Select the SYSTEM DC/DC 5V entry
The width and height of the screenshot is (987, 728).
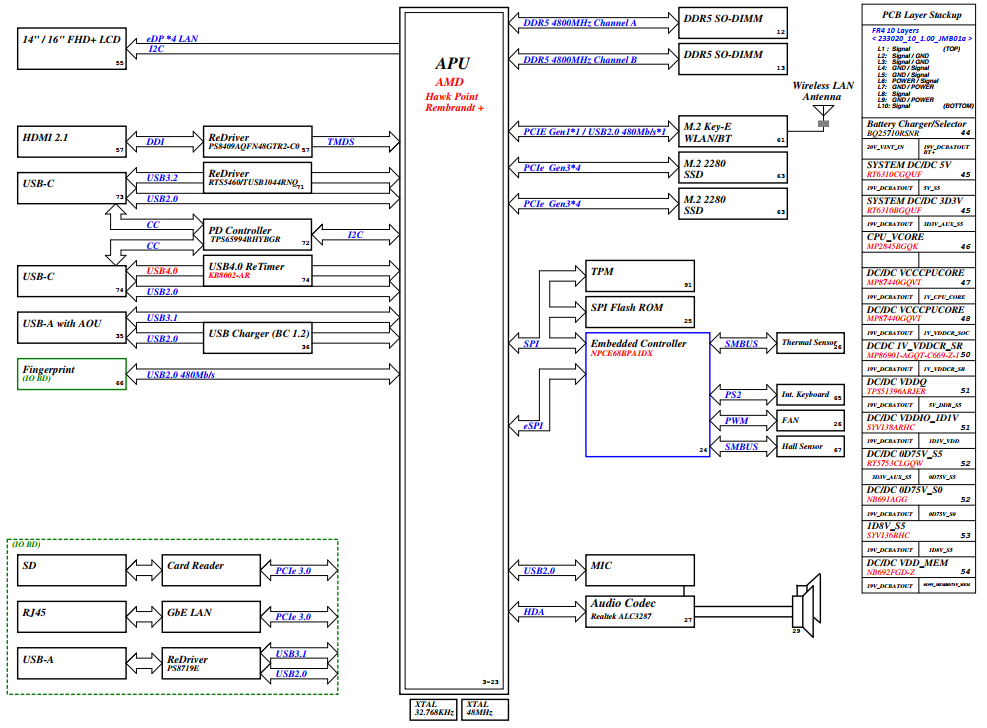point(918,169)
